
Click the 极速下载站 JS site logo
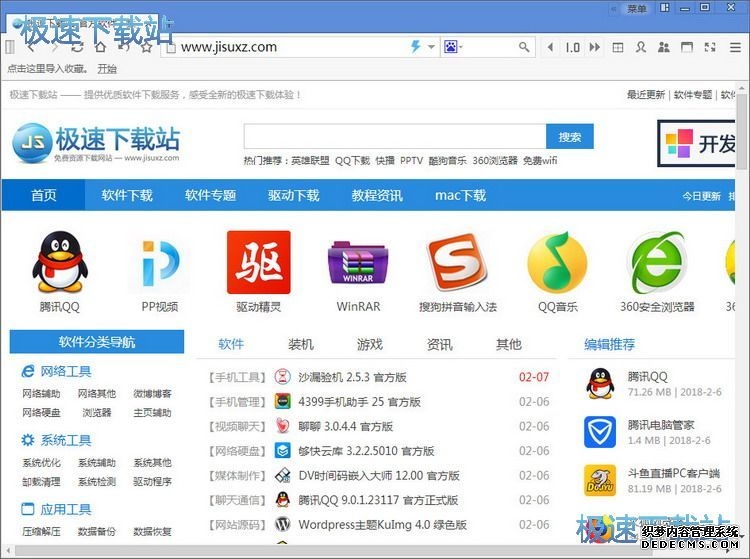[96, 142]
